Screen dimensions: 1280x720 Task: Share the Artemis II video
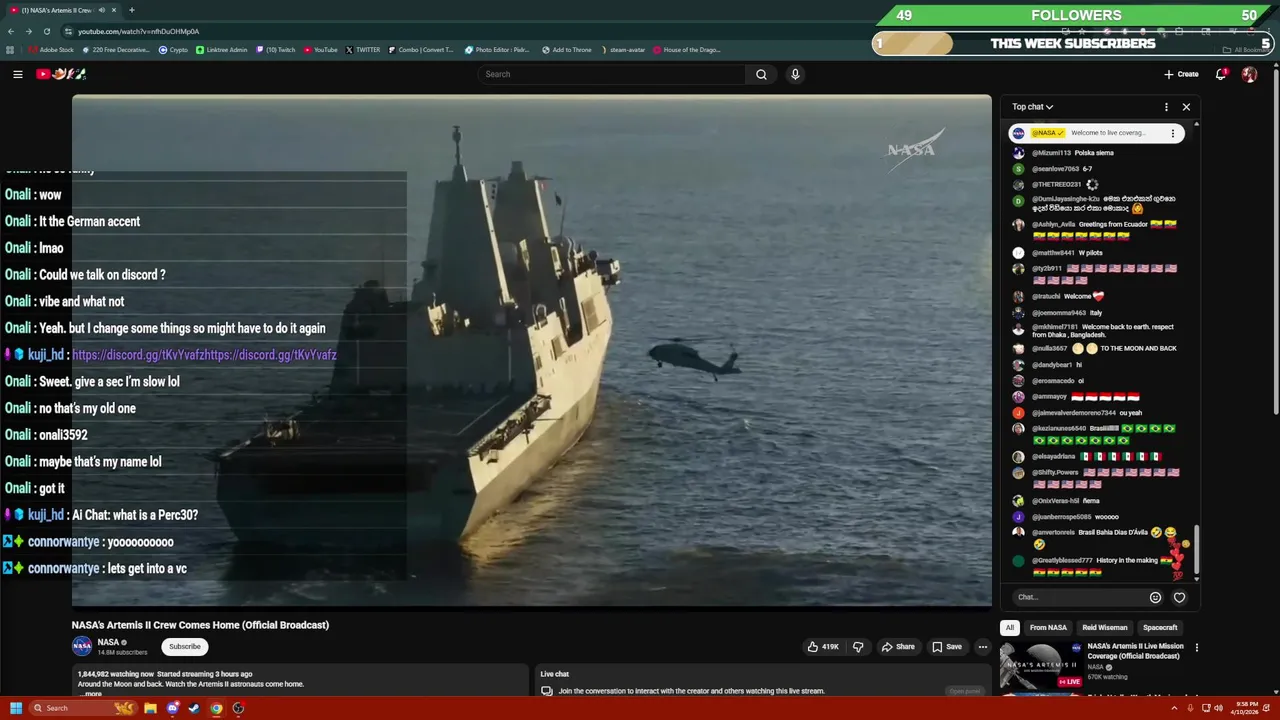point(898,647)
